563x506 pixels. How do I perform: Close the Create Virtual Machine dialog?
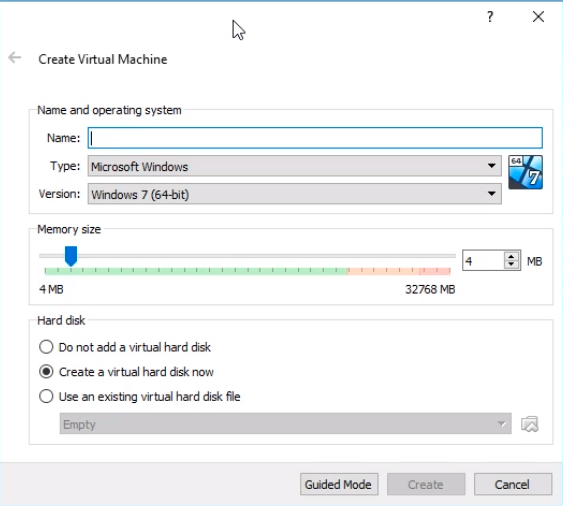[x=538, y=17]
